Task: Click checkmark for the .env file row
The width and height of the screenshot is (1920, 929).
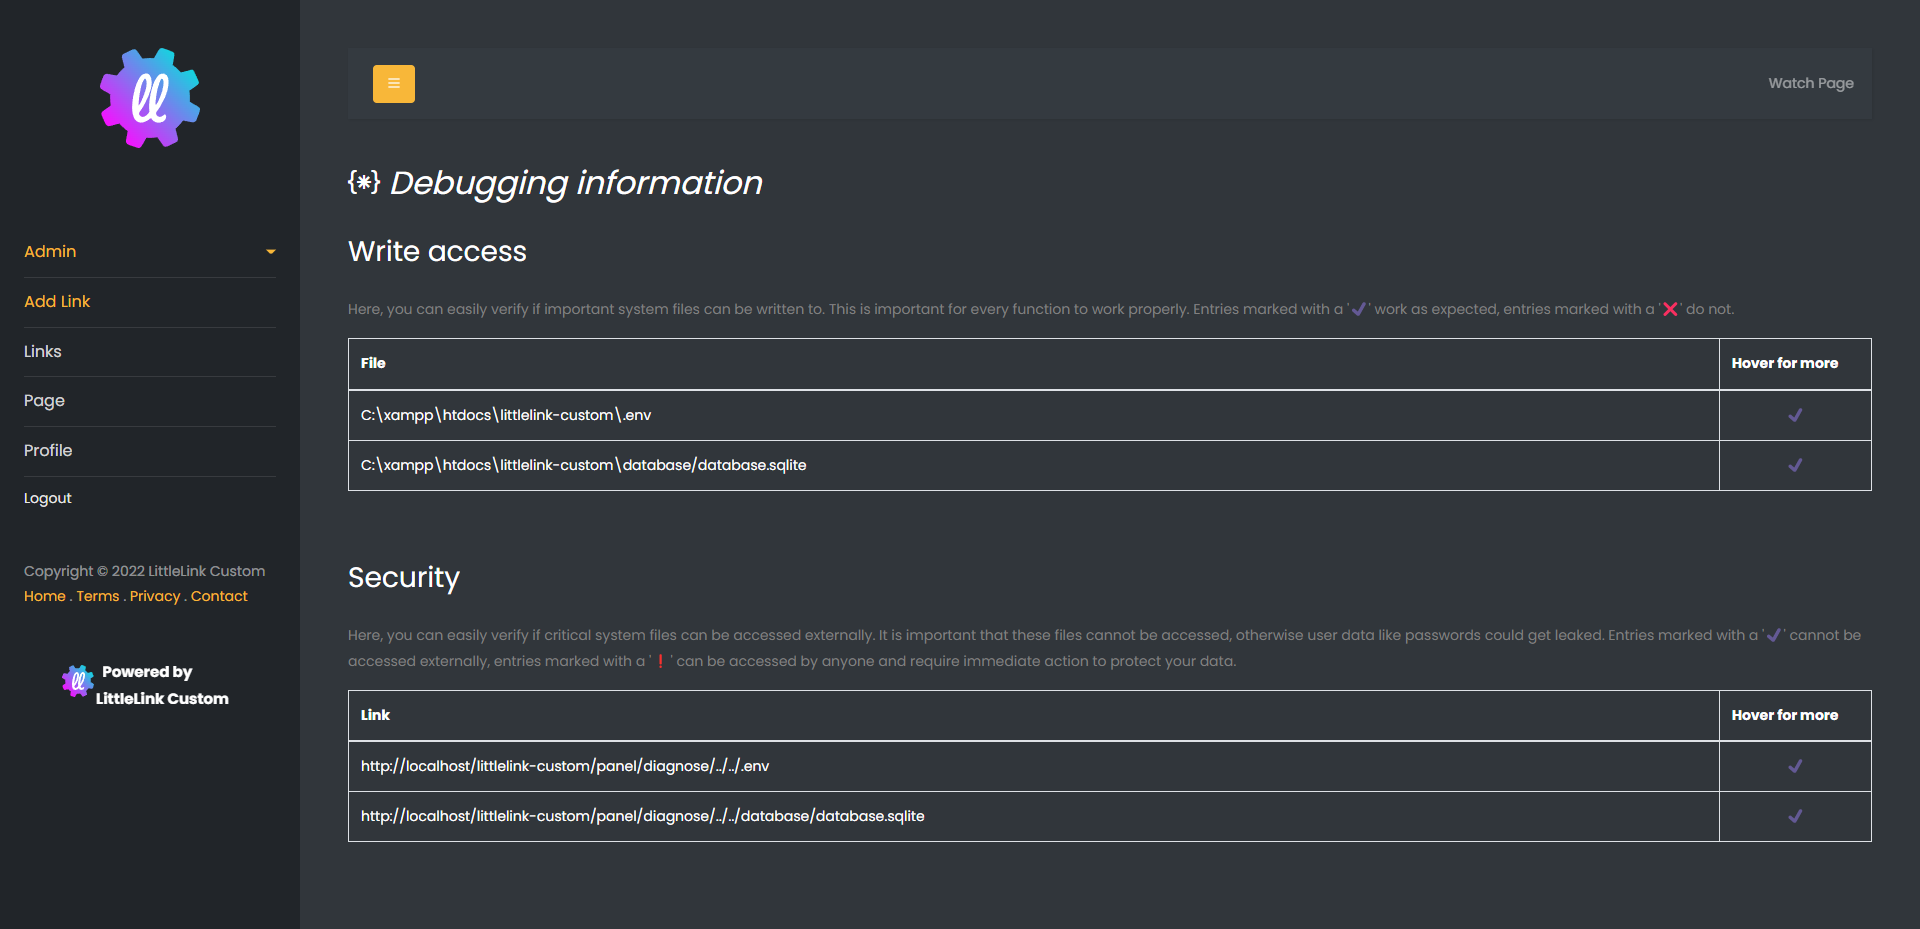Action: pyautogui.click(x=1795, y=415)
